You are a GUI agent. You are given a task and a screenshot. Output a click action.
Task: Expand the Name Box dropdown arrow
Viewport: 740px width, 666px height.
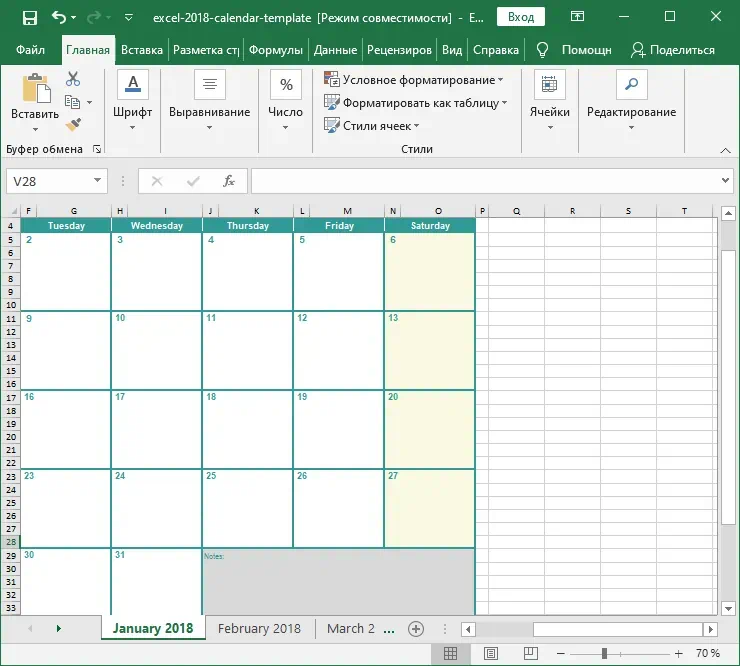(x=98, y=181)
